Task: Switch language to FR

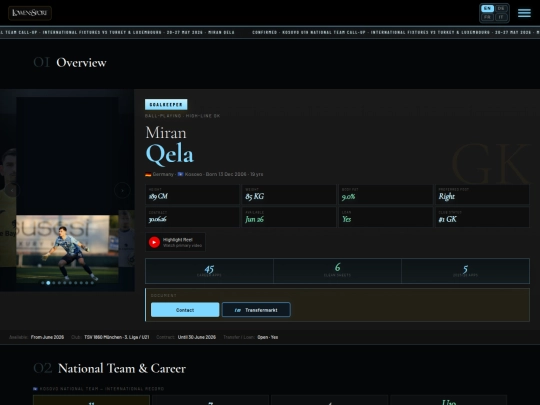Action: [487, 17]
